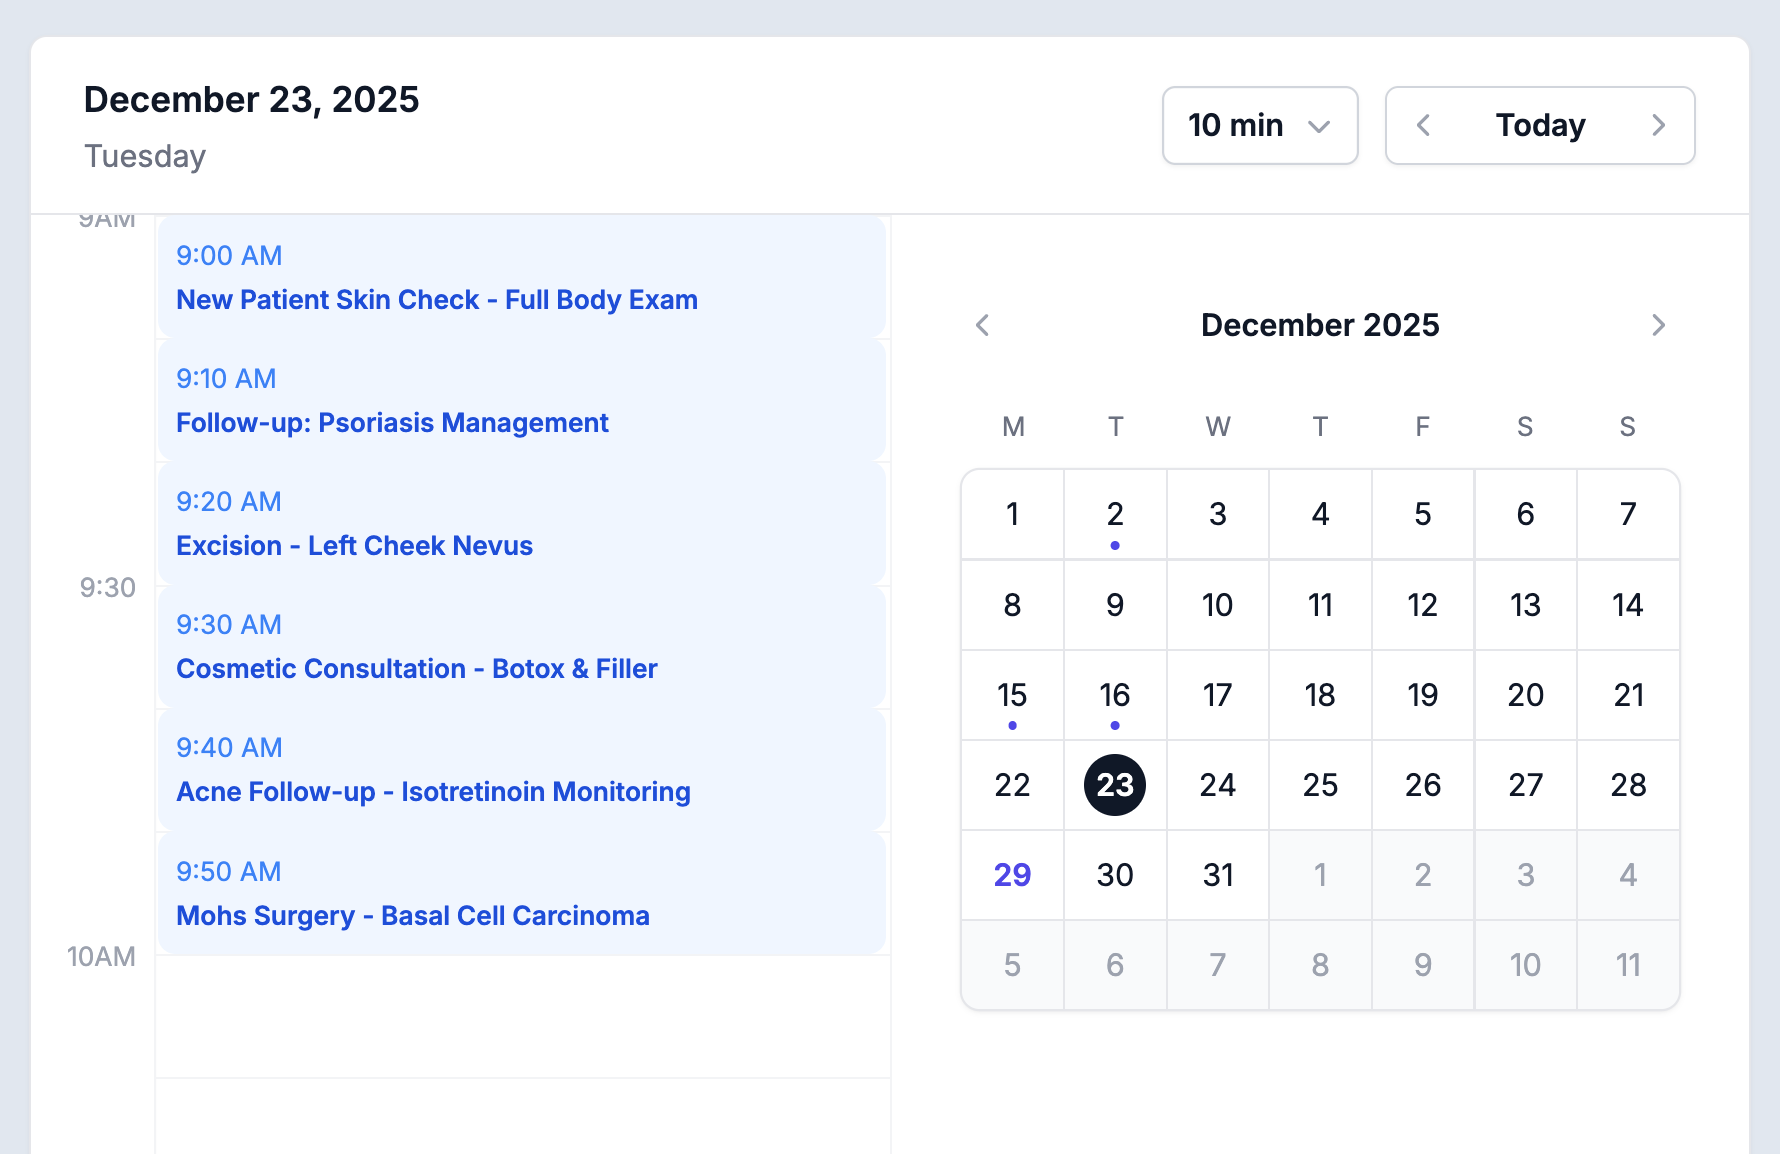This screenshot has height=1154, width=1780.
Task: Select December 2 in mini calendar
Action: [x=1115, y=514]
